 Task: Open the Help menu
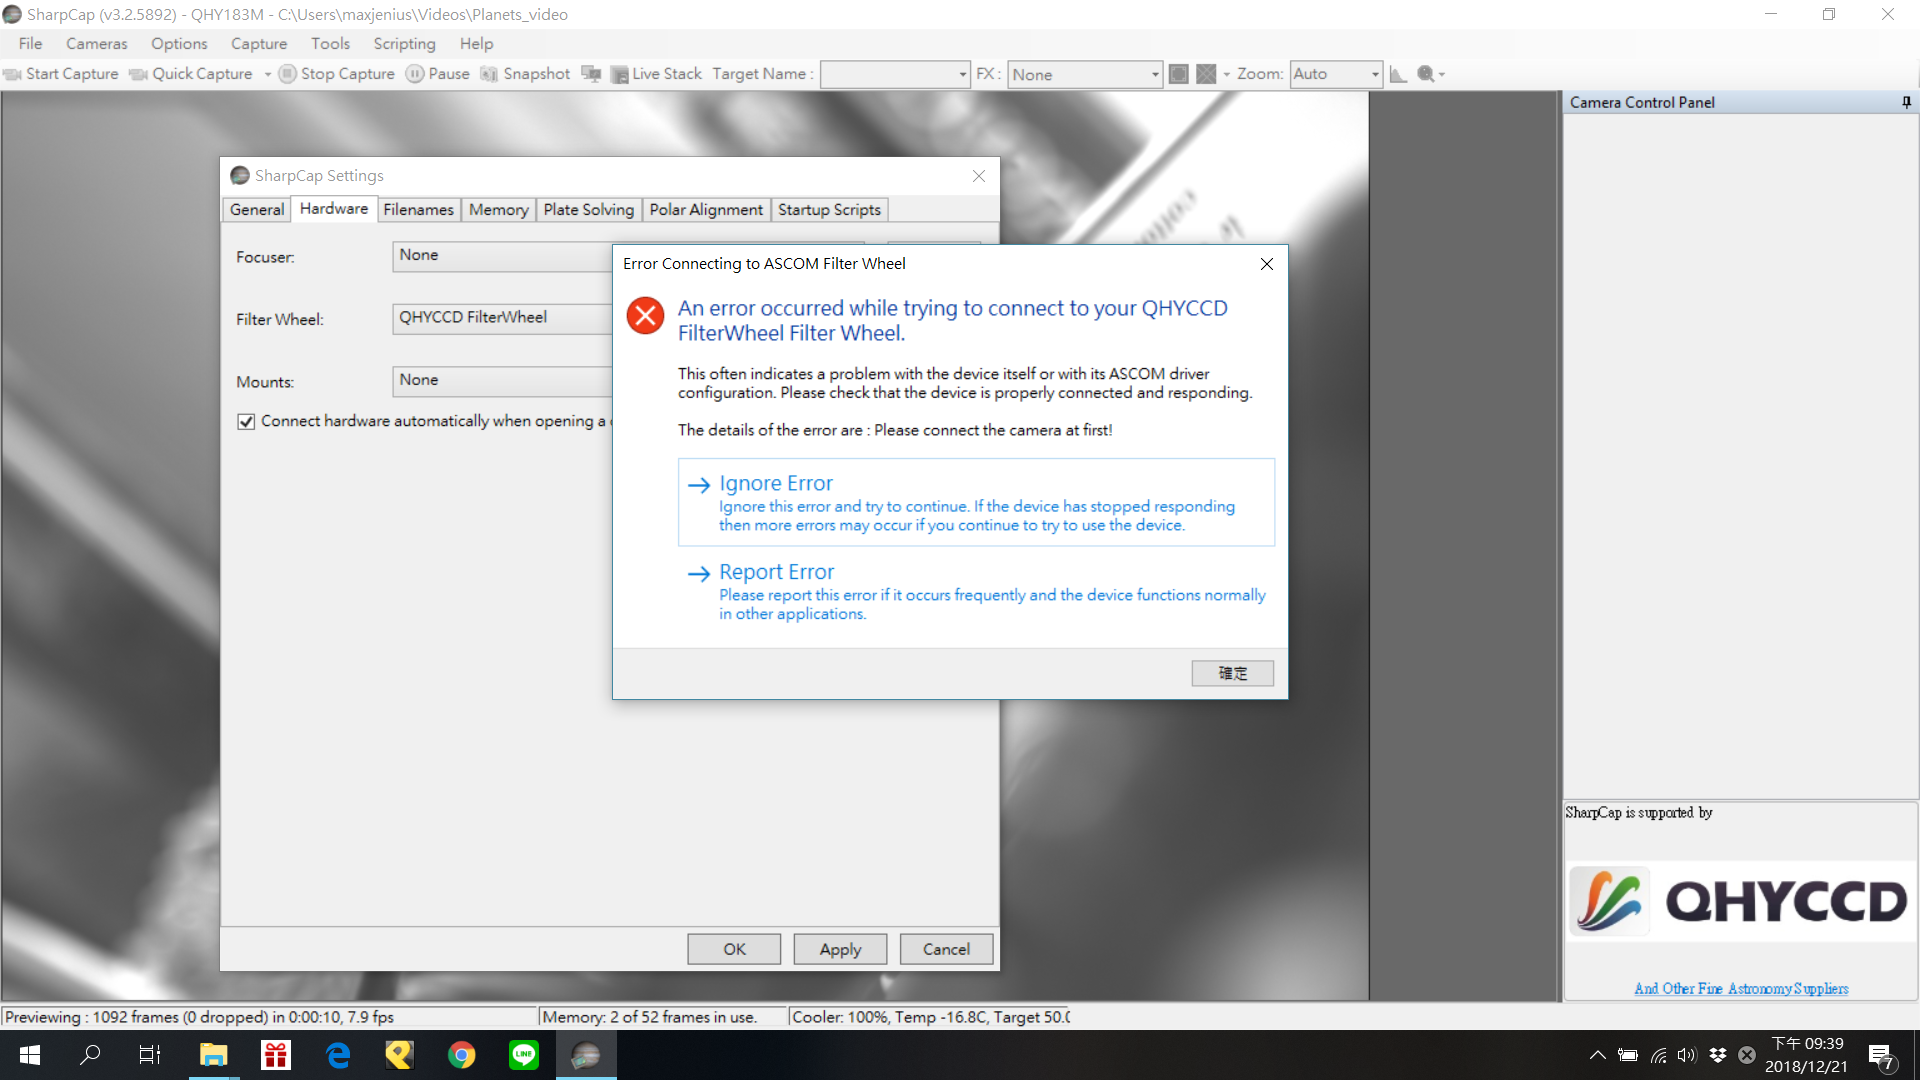pyautogui.click(x=476, y=44)
